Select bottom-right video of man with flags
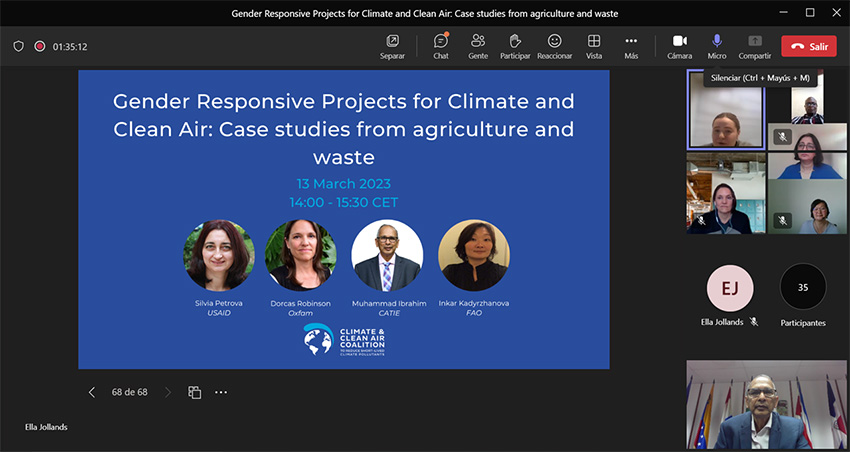The image size is (850, 452). pyautogui.click(x=767, y=404)
